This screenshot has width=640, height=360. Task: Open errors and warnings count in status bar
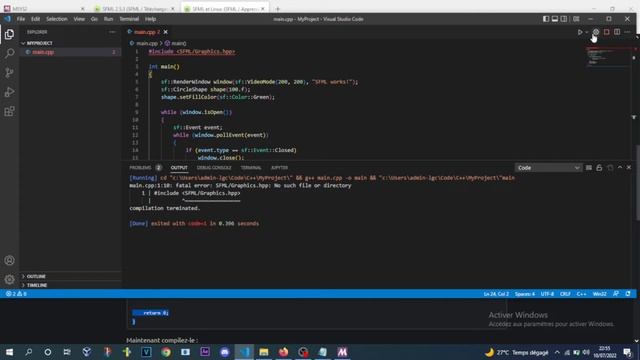click(x=16, y=294)
